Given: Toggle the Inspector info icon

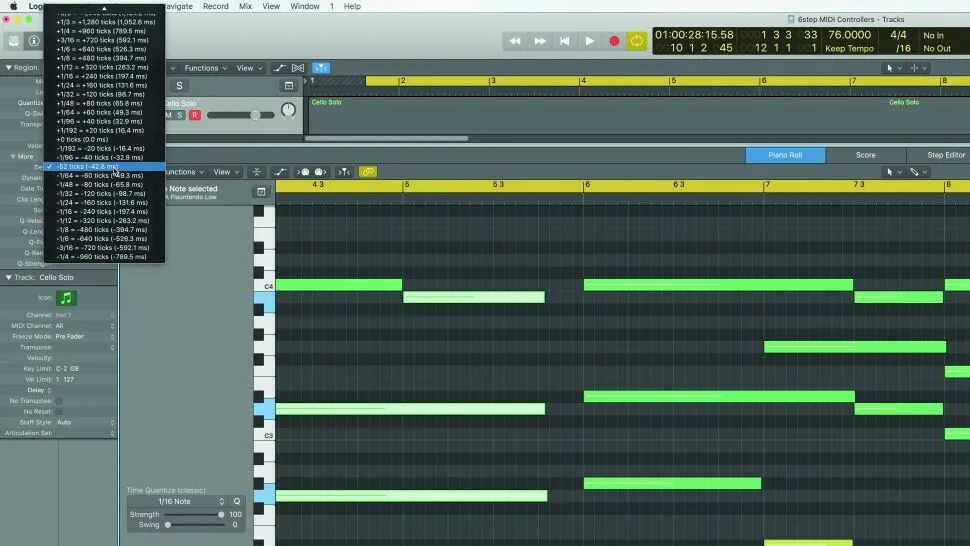Looking at the screenshot, I should pyautogui.click(x=34, y=41).
